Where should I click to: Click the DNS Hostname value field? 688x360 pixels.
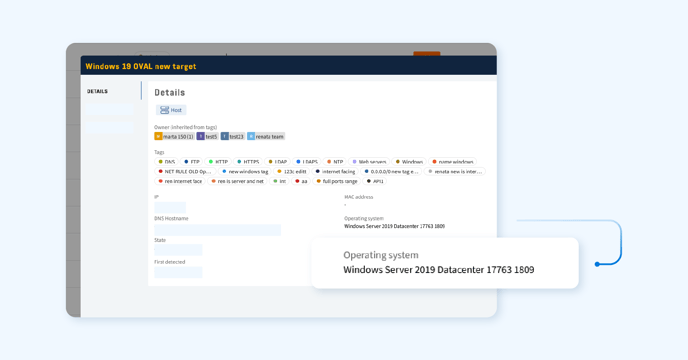coord(218,230)
